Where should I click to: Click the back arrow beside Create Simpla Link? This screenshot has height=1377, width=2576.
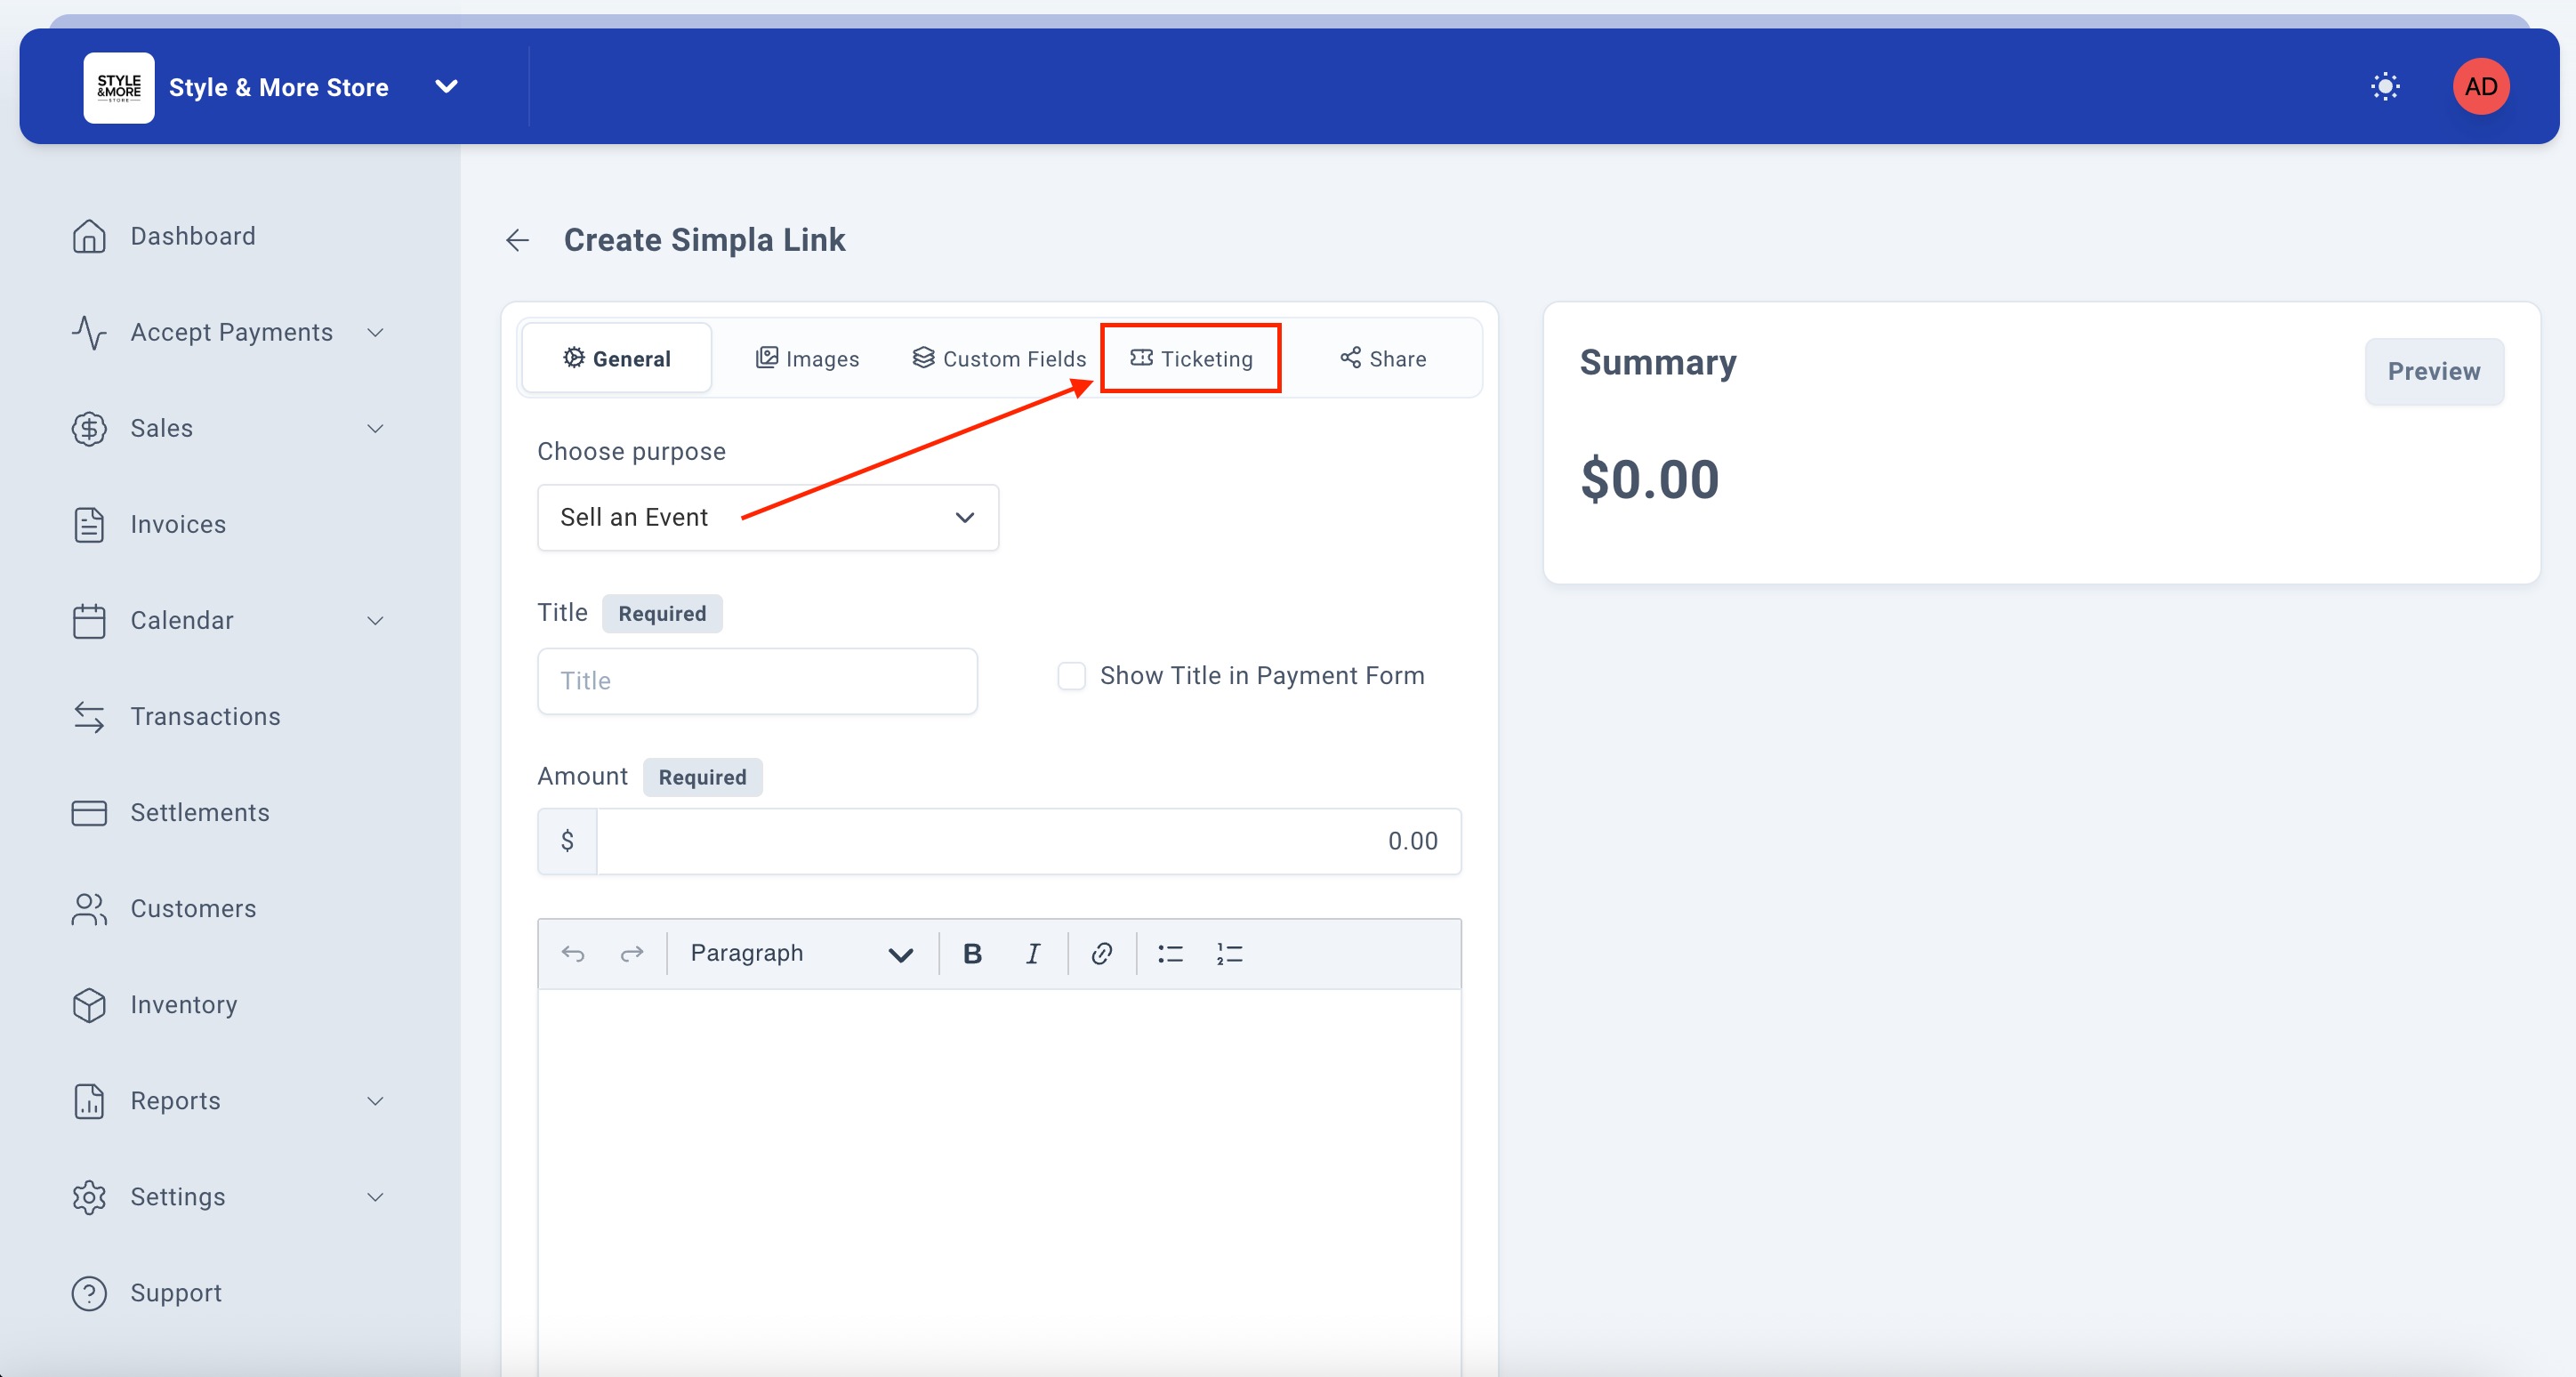coord(517,240)
